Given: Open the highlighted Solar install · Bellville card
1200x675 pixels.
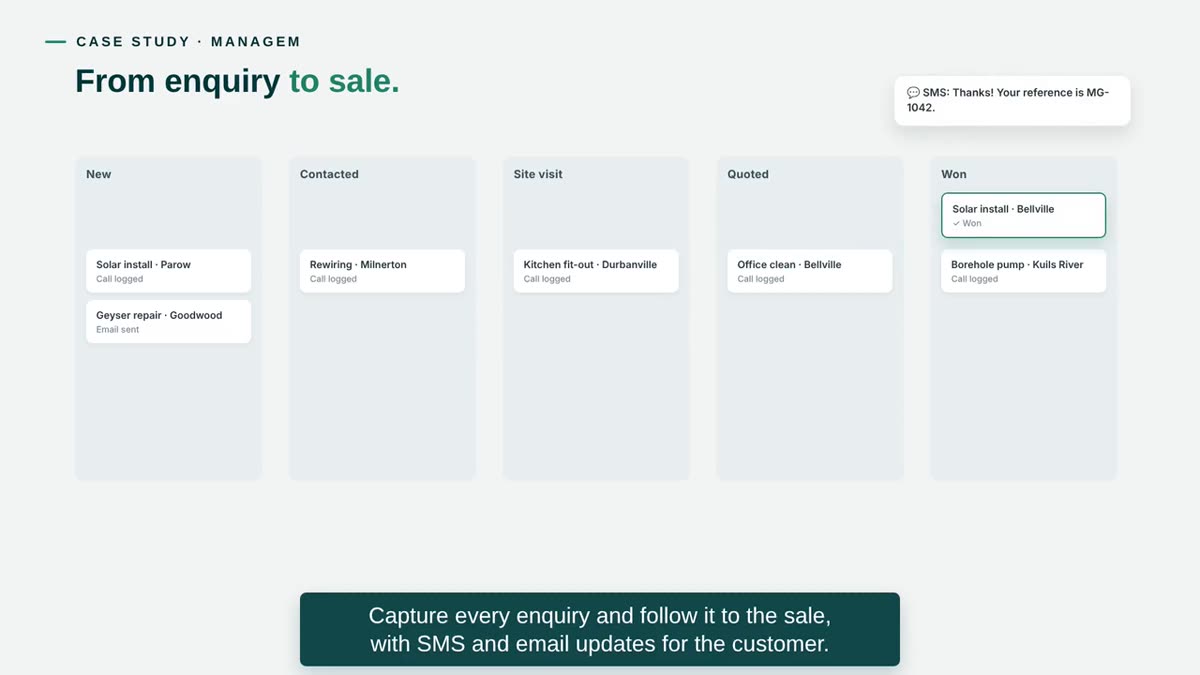Looking at the screenshot, I should point(1023,215).
